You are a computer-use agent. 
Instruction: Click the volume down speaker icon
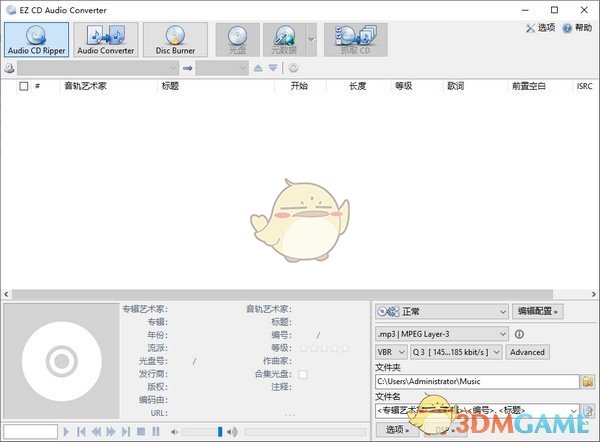[x=174, y=432]
